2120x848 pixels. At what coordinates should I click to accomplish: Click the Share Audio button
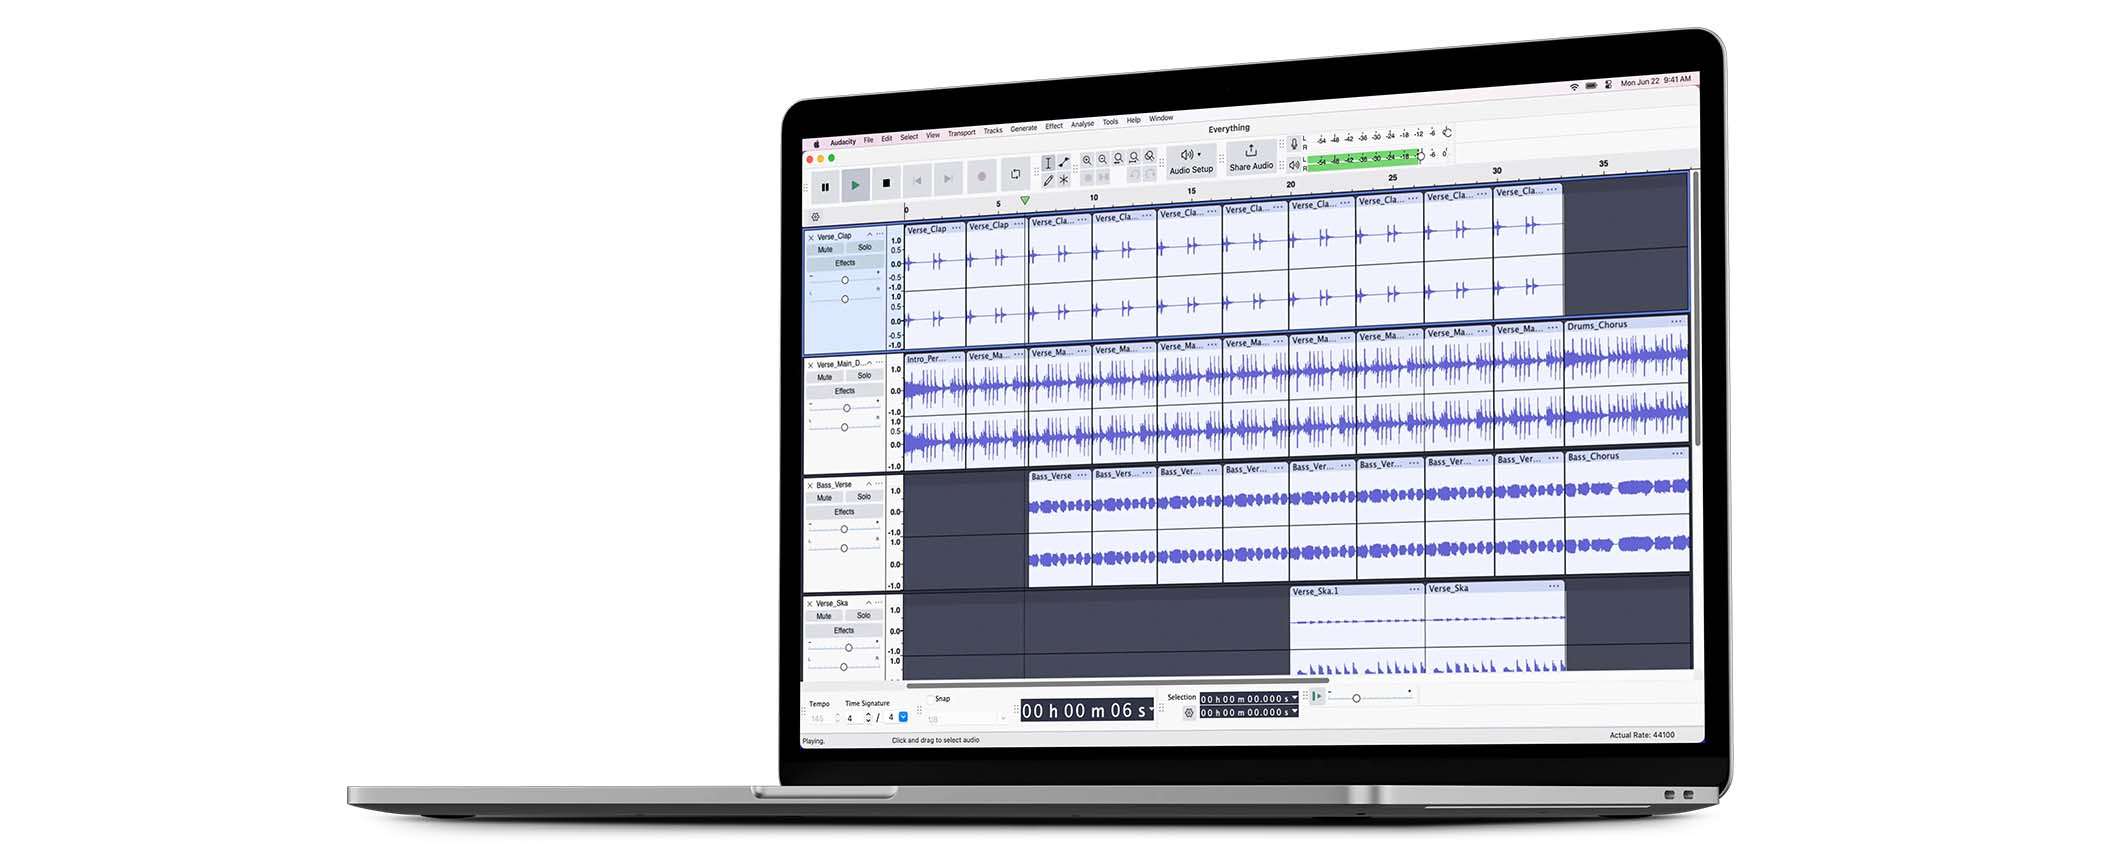(1251, 157)
